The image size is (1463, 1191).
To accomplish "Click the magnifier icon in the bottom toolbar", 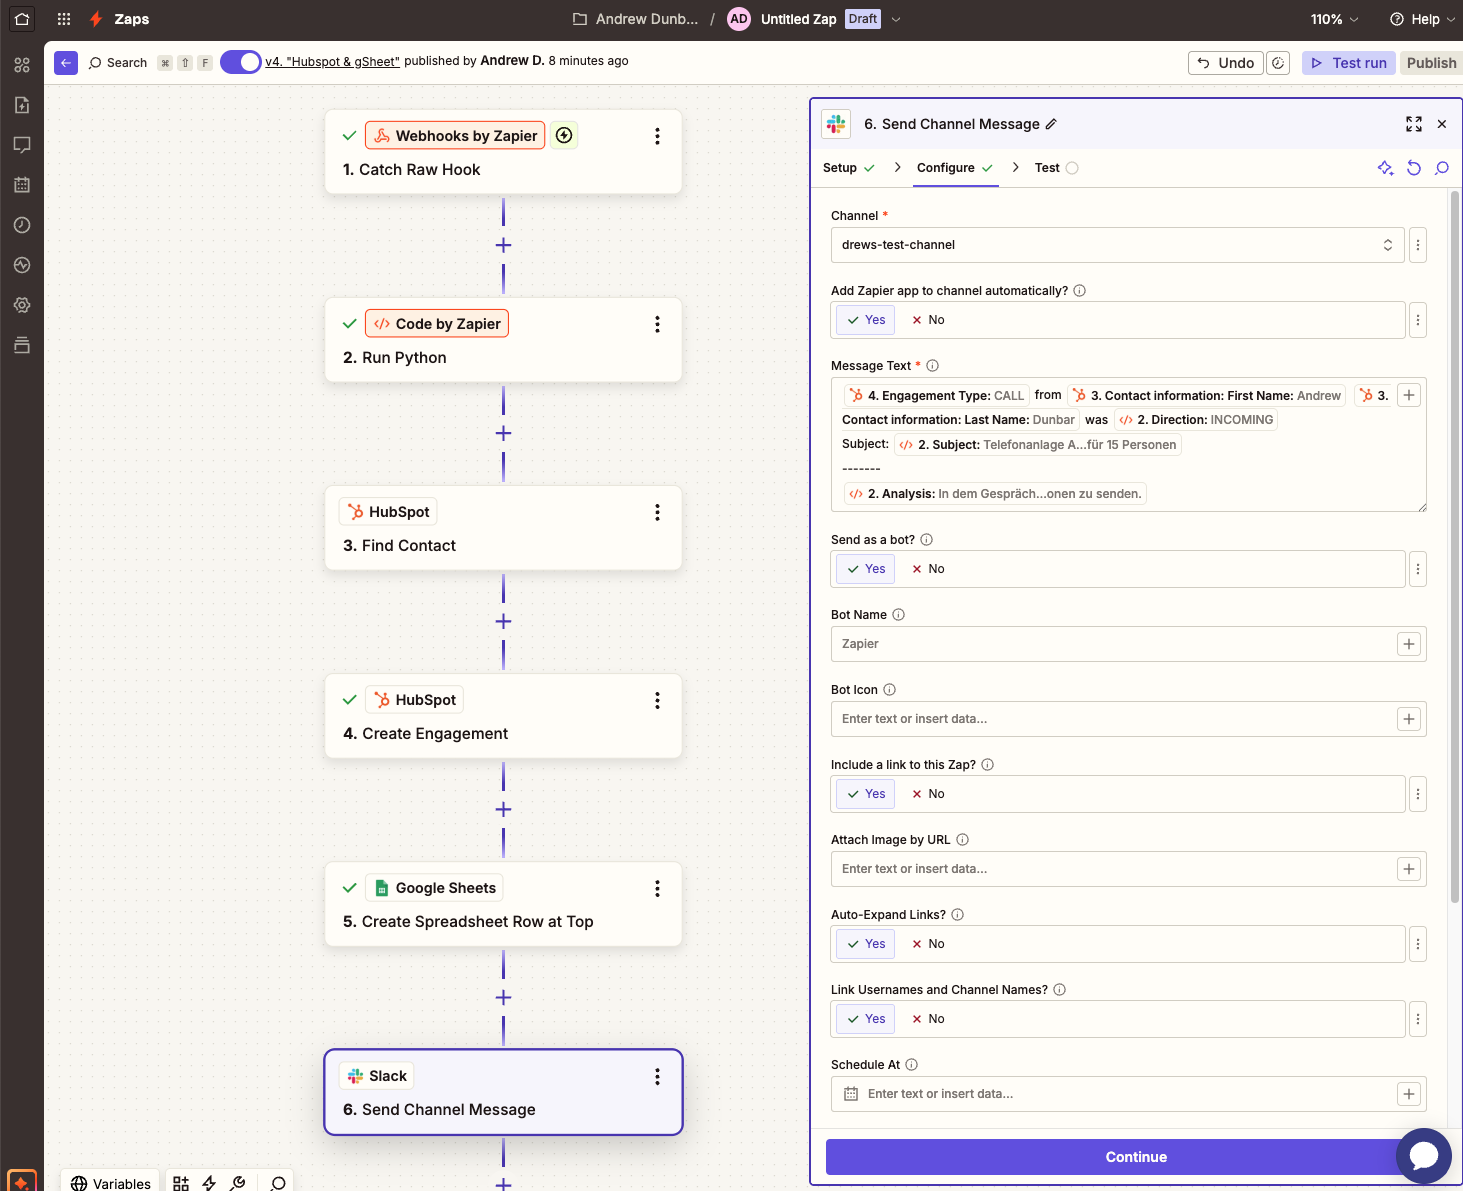I will (279, 1183).
